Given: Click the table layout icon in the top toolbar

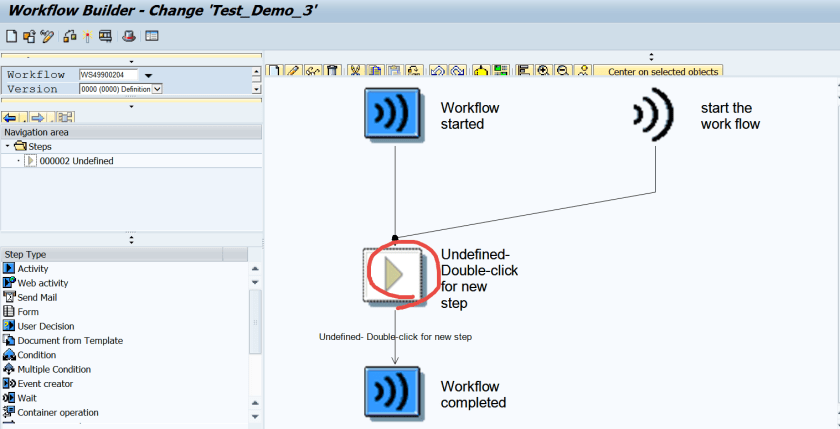Looking at the screenshot, I should pos(152,36).
